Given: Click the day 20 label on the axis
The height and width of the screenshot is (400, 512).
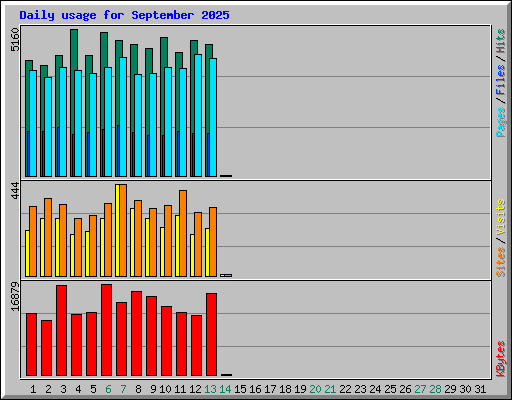Looking at the screenshot, I should click(315, 389).
